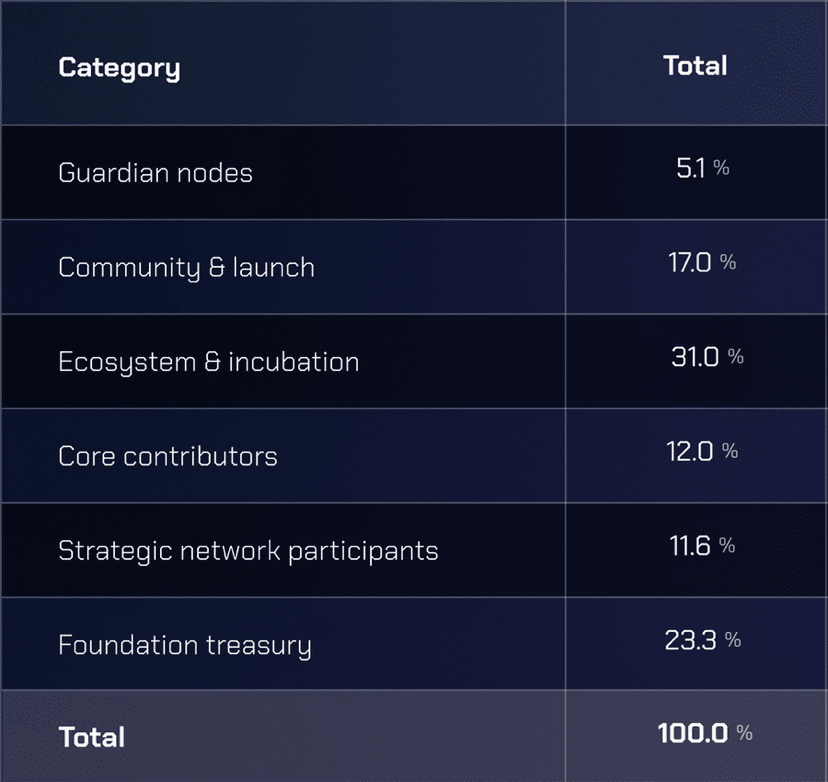Screen dimensions: 828x782
Task: Click the 31.0 allocation value
Action: tap(695, 357)
